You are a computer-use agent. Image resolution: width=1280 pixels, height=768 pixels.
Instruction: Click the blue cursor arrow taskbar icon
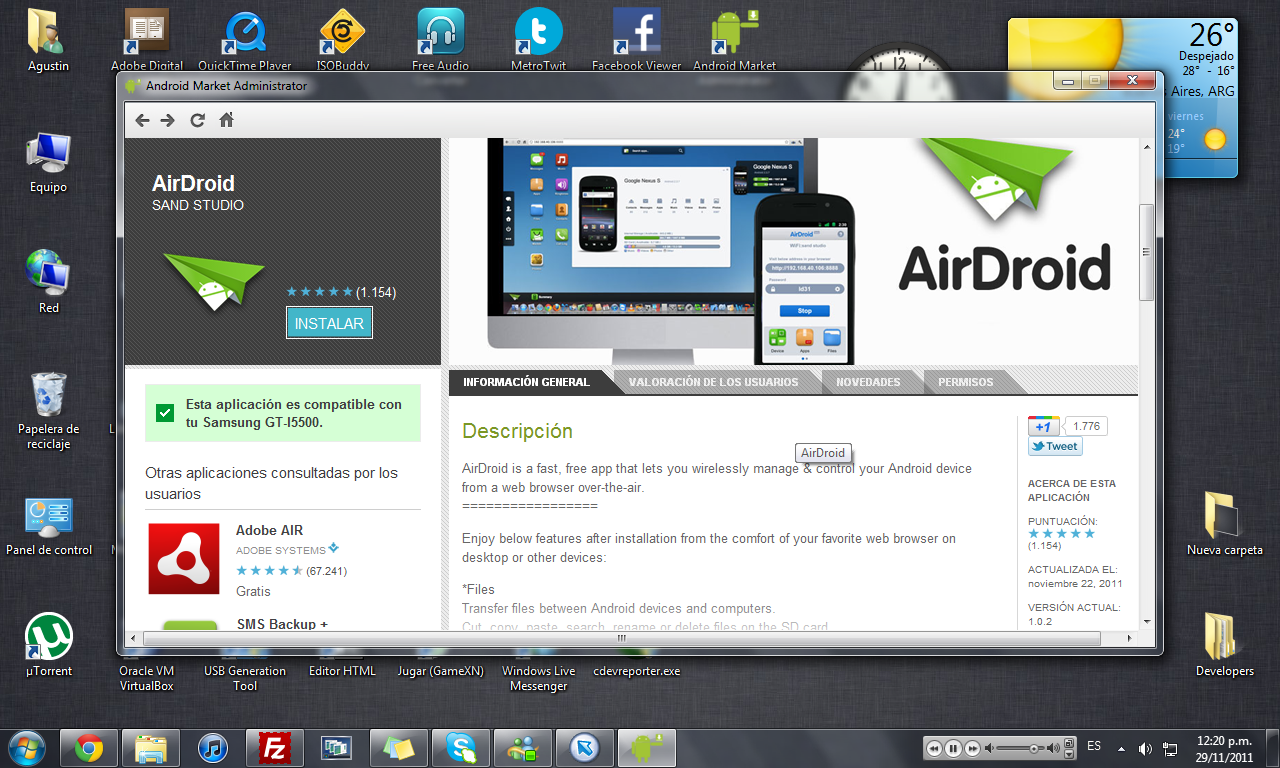coord(585,747)
